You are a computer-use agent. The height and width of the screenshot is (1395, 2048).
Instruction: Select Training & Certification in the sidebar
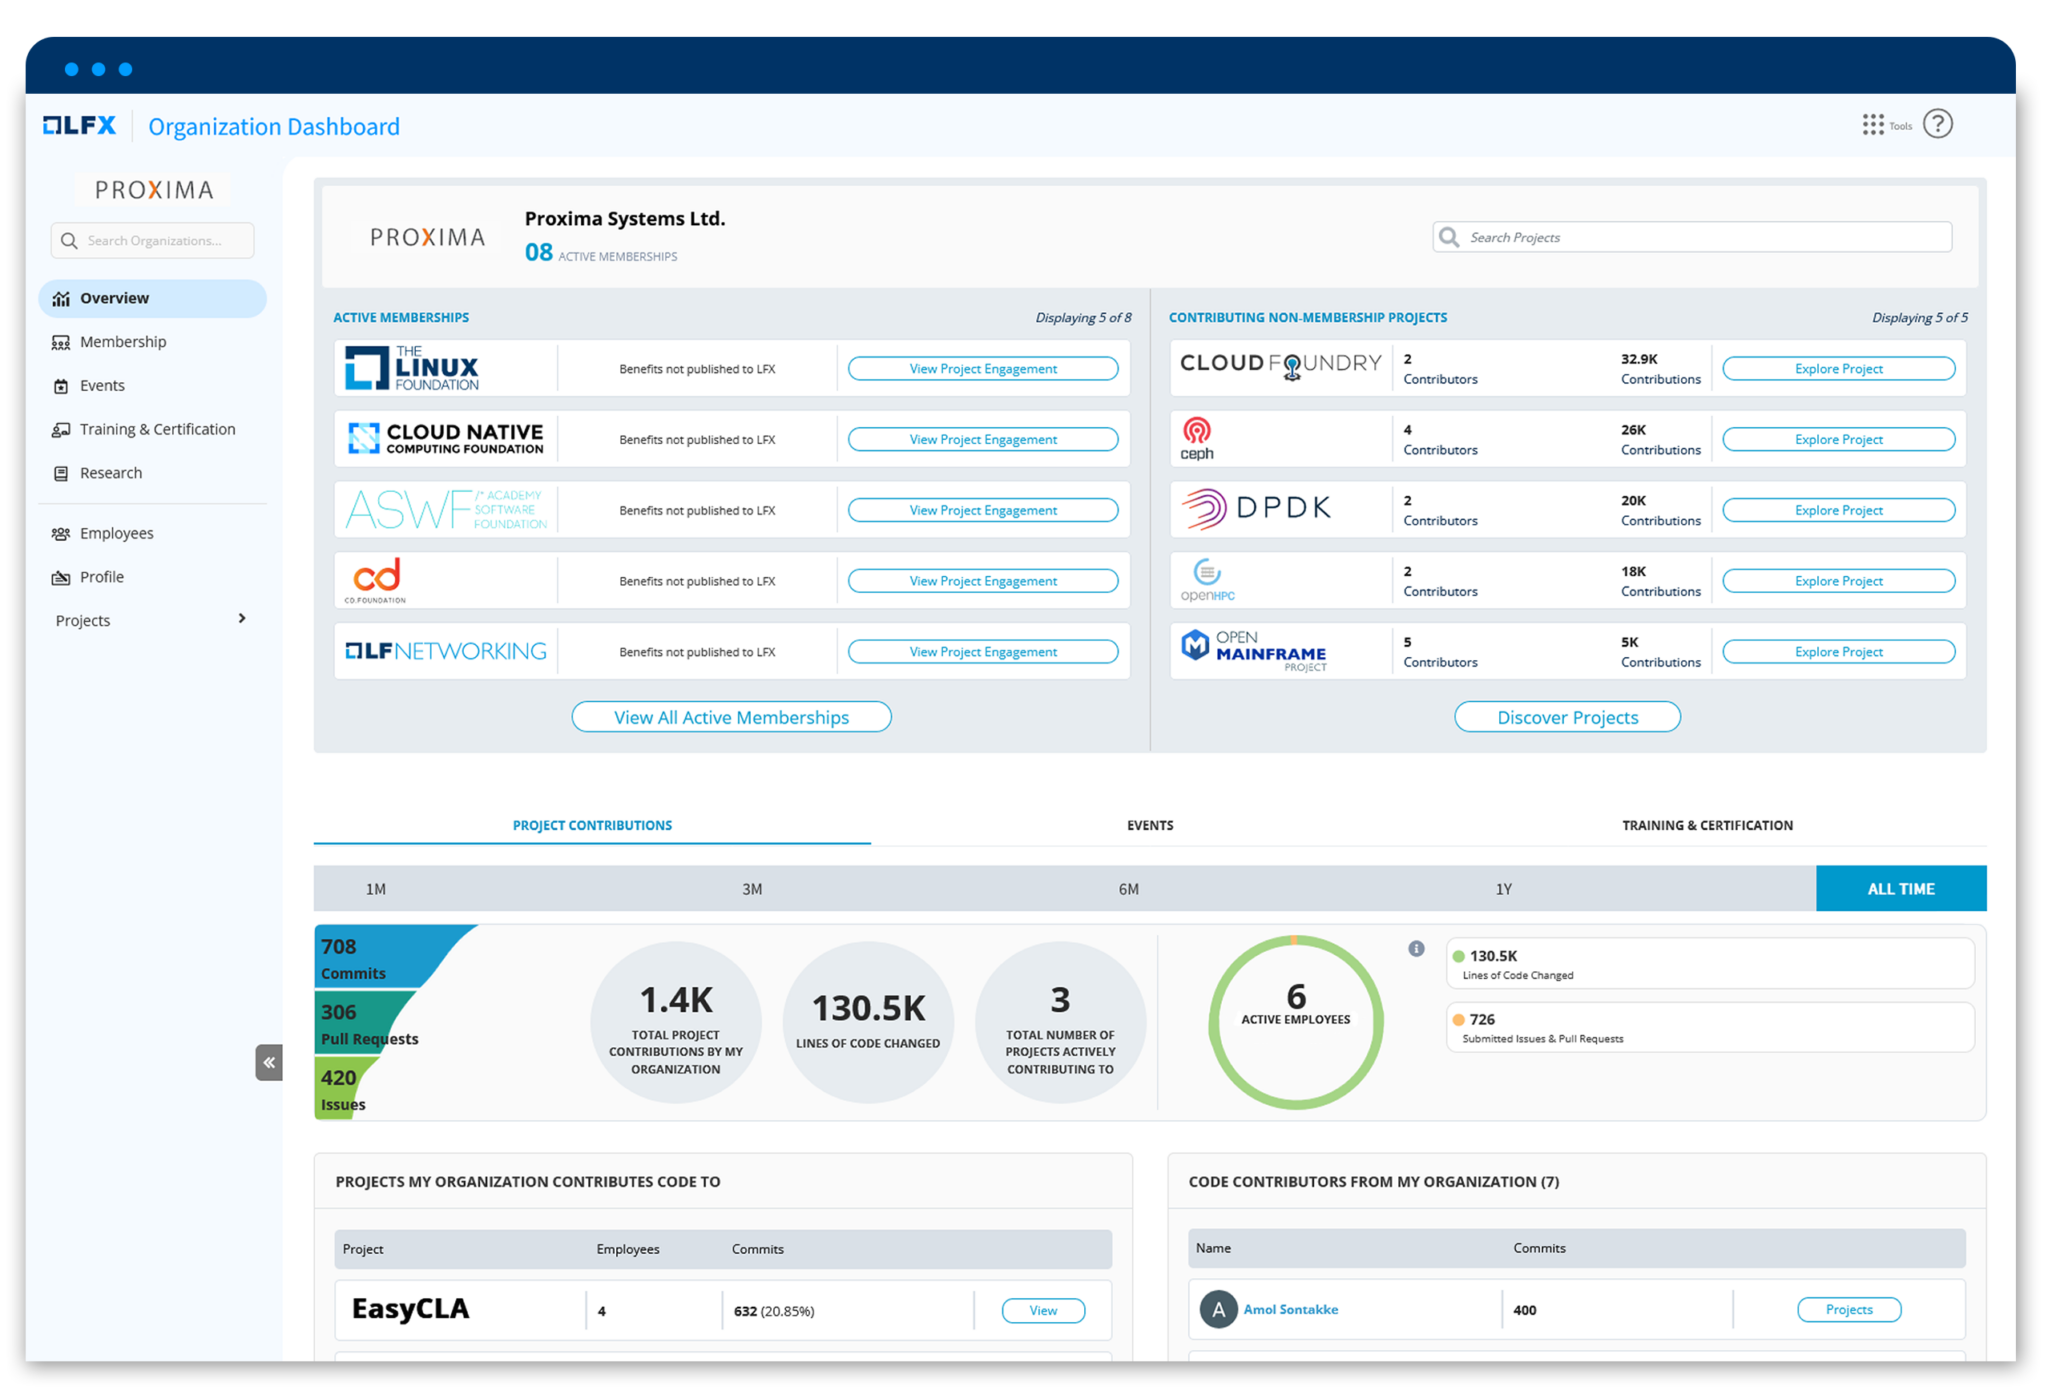(x=157, y=429)
